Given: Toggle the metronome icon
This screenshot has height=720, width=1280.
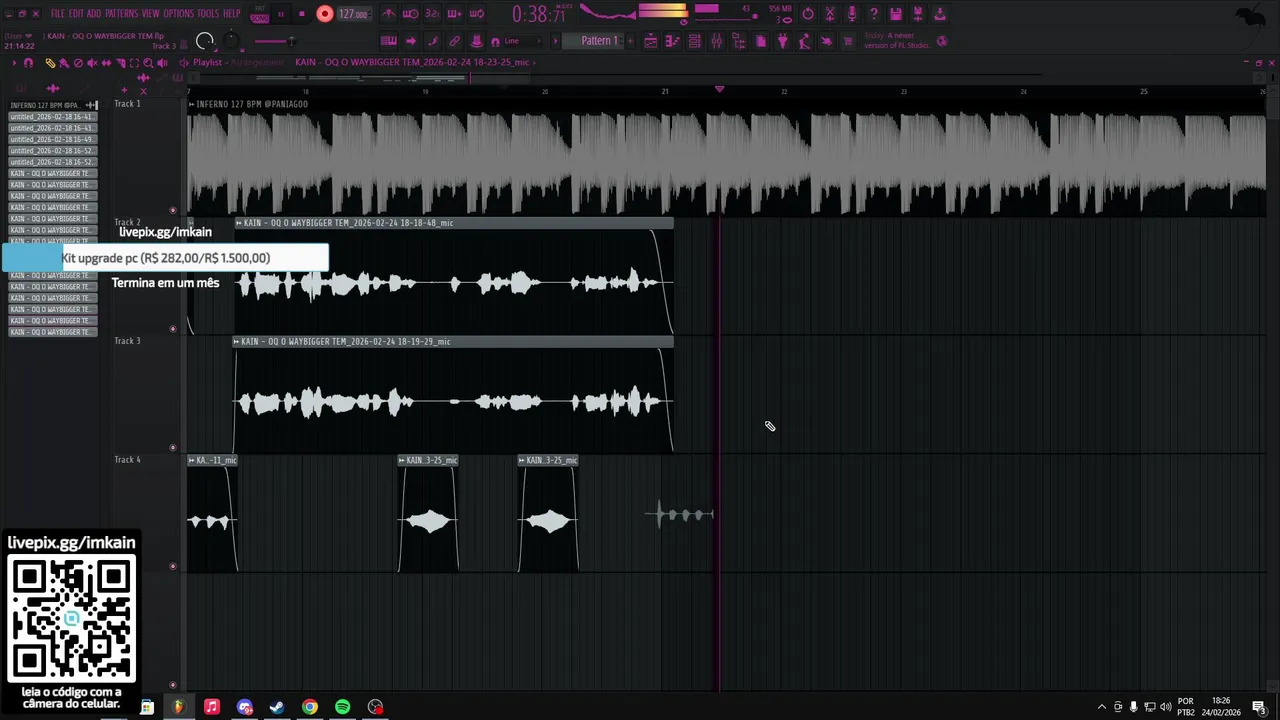Looking at the screenshot, I should tap(388, 14).
